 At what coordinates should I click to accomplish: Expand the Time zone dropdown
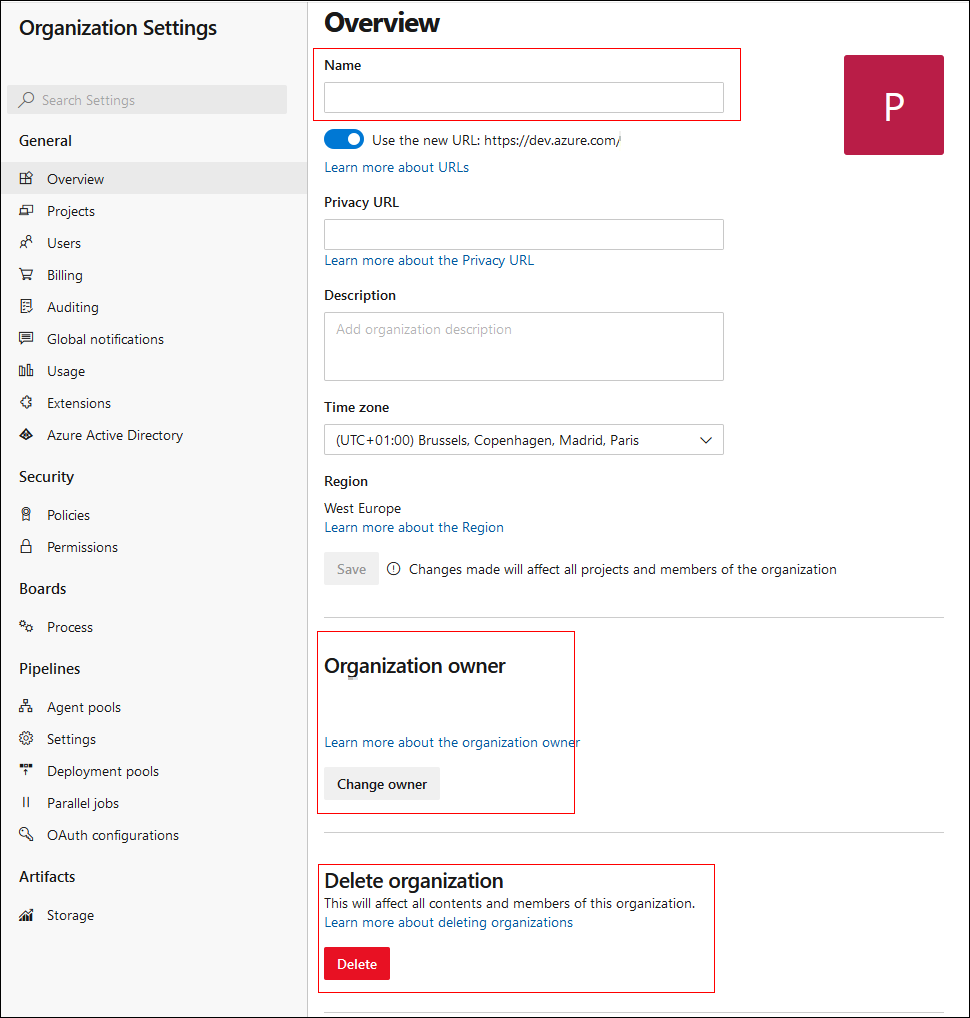coord(523,440)
